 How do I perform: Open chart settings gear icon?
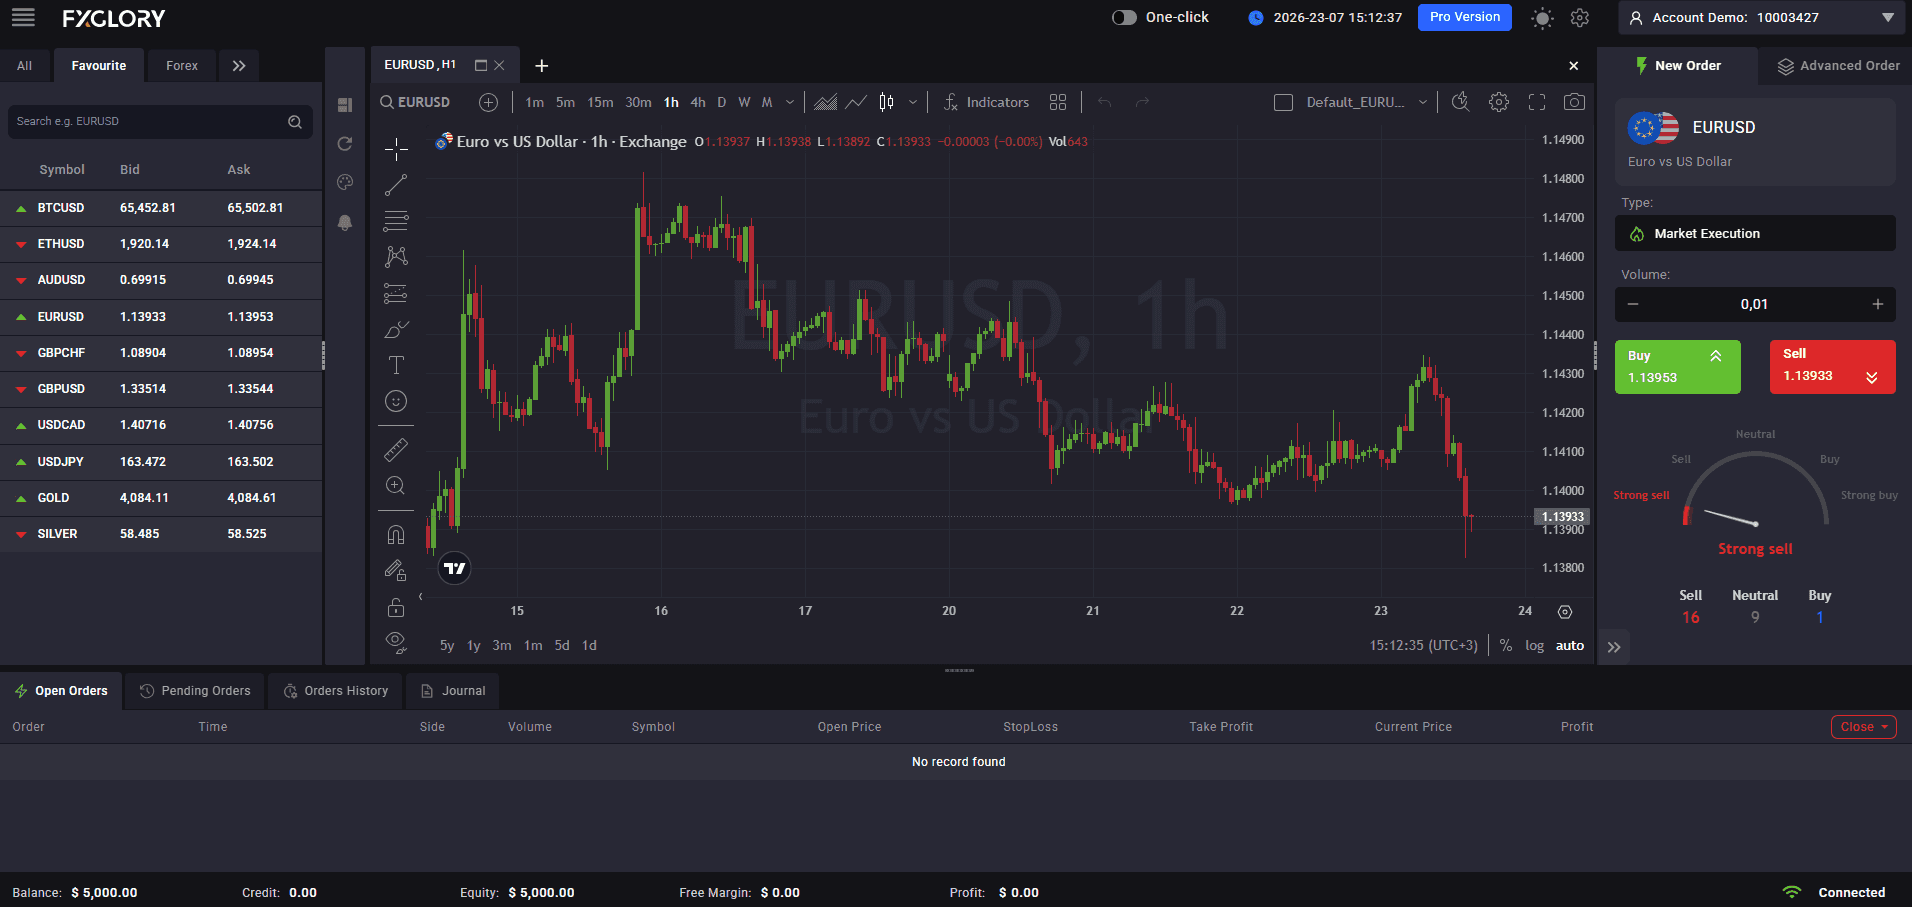pyautogui.click(x=1498, y=102)
